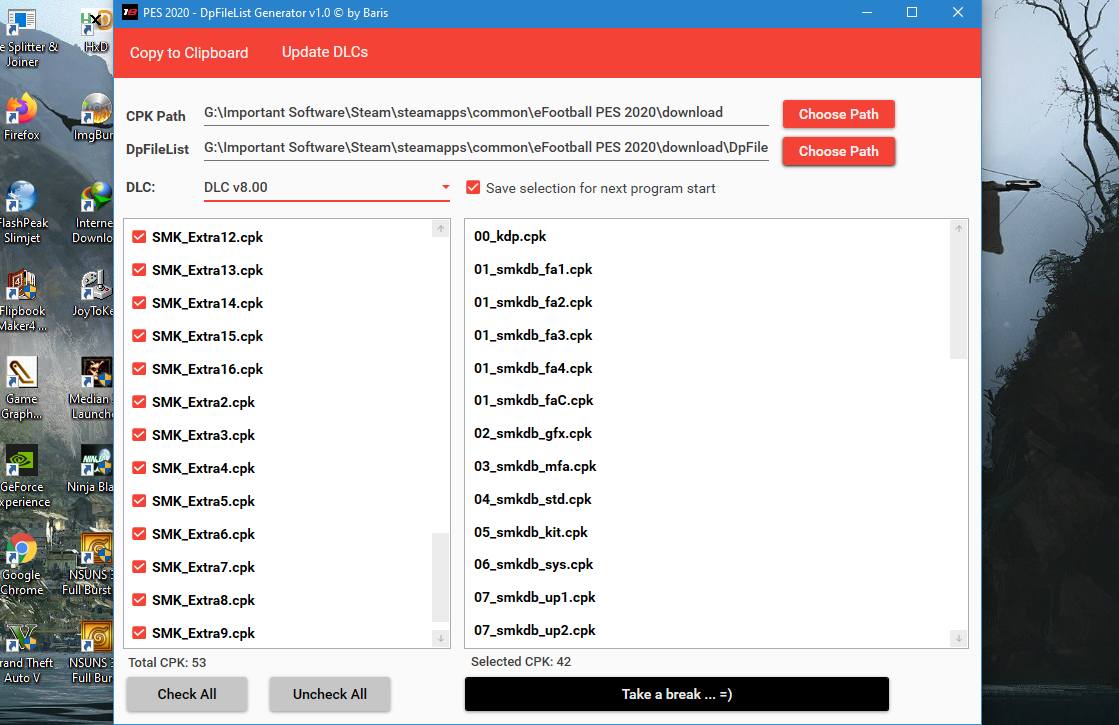Select the File Splitter & Joiner desktop icon
1119x725 pixels.
point(26,39)
